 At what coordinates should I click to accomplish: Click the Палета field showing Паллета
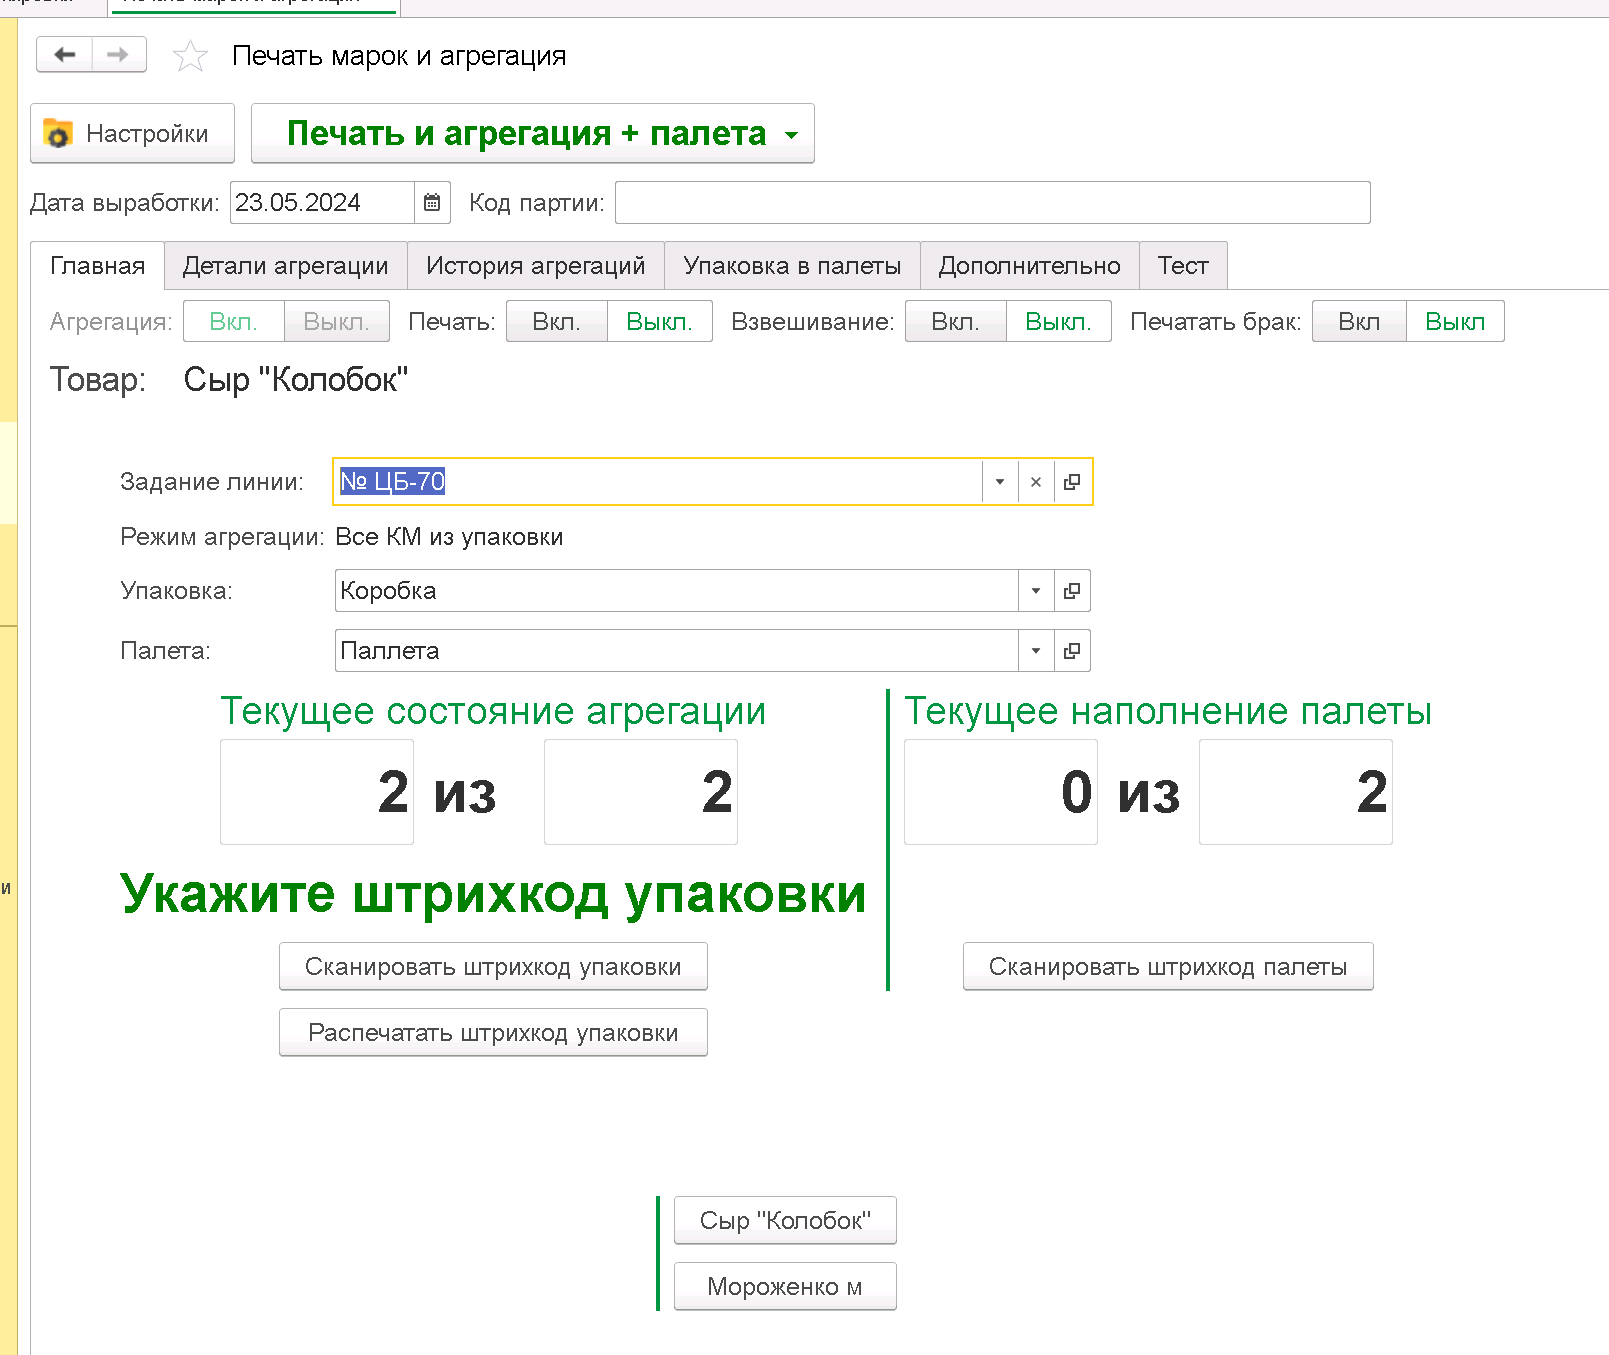pos(676,651)
